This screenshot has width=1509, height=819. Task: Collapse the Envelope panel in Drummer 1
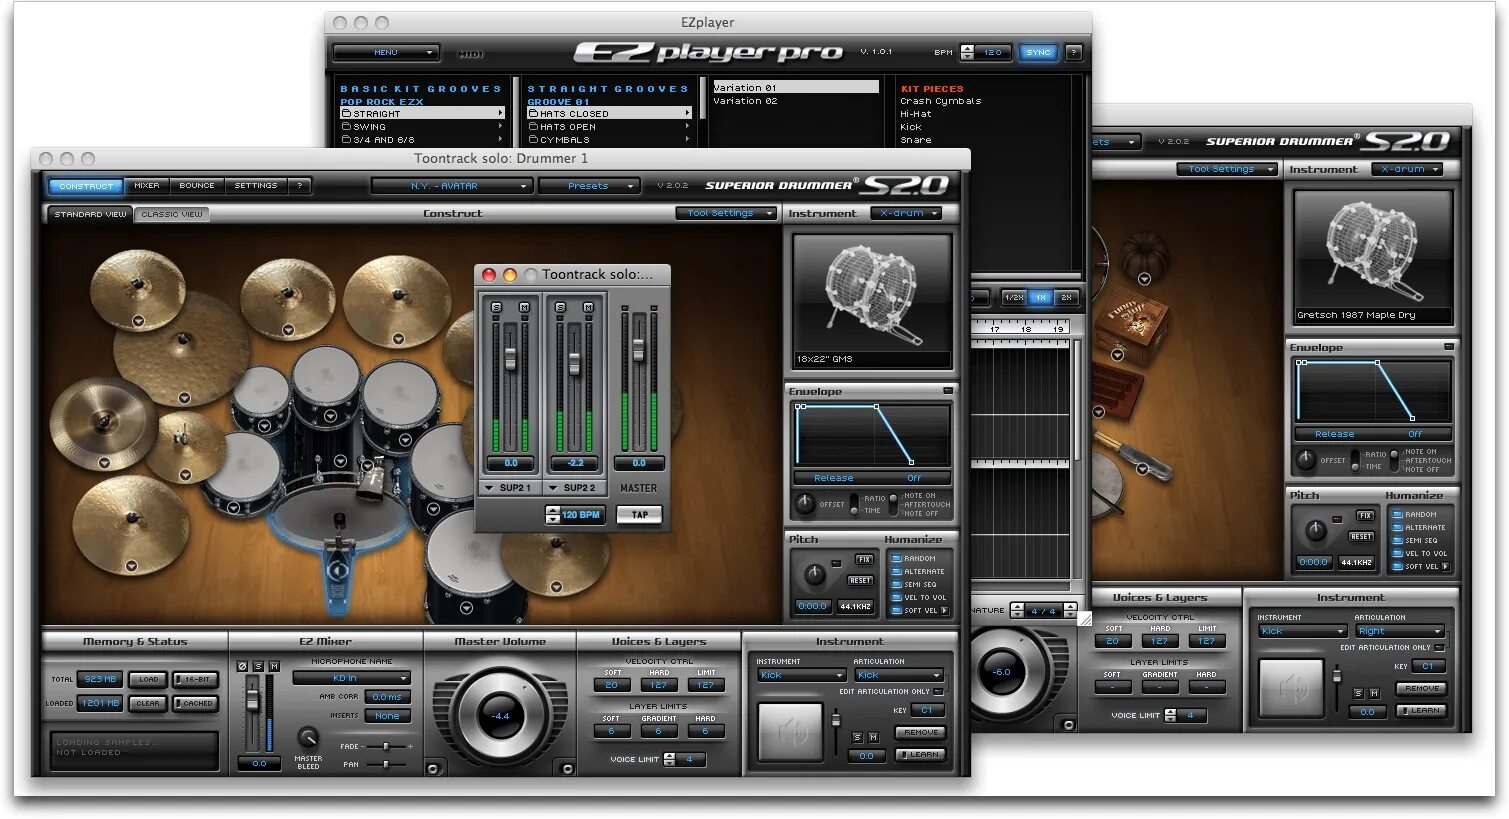click(x=948, y=391)
